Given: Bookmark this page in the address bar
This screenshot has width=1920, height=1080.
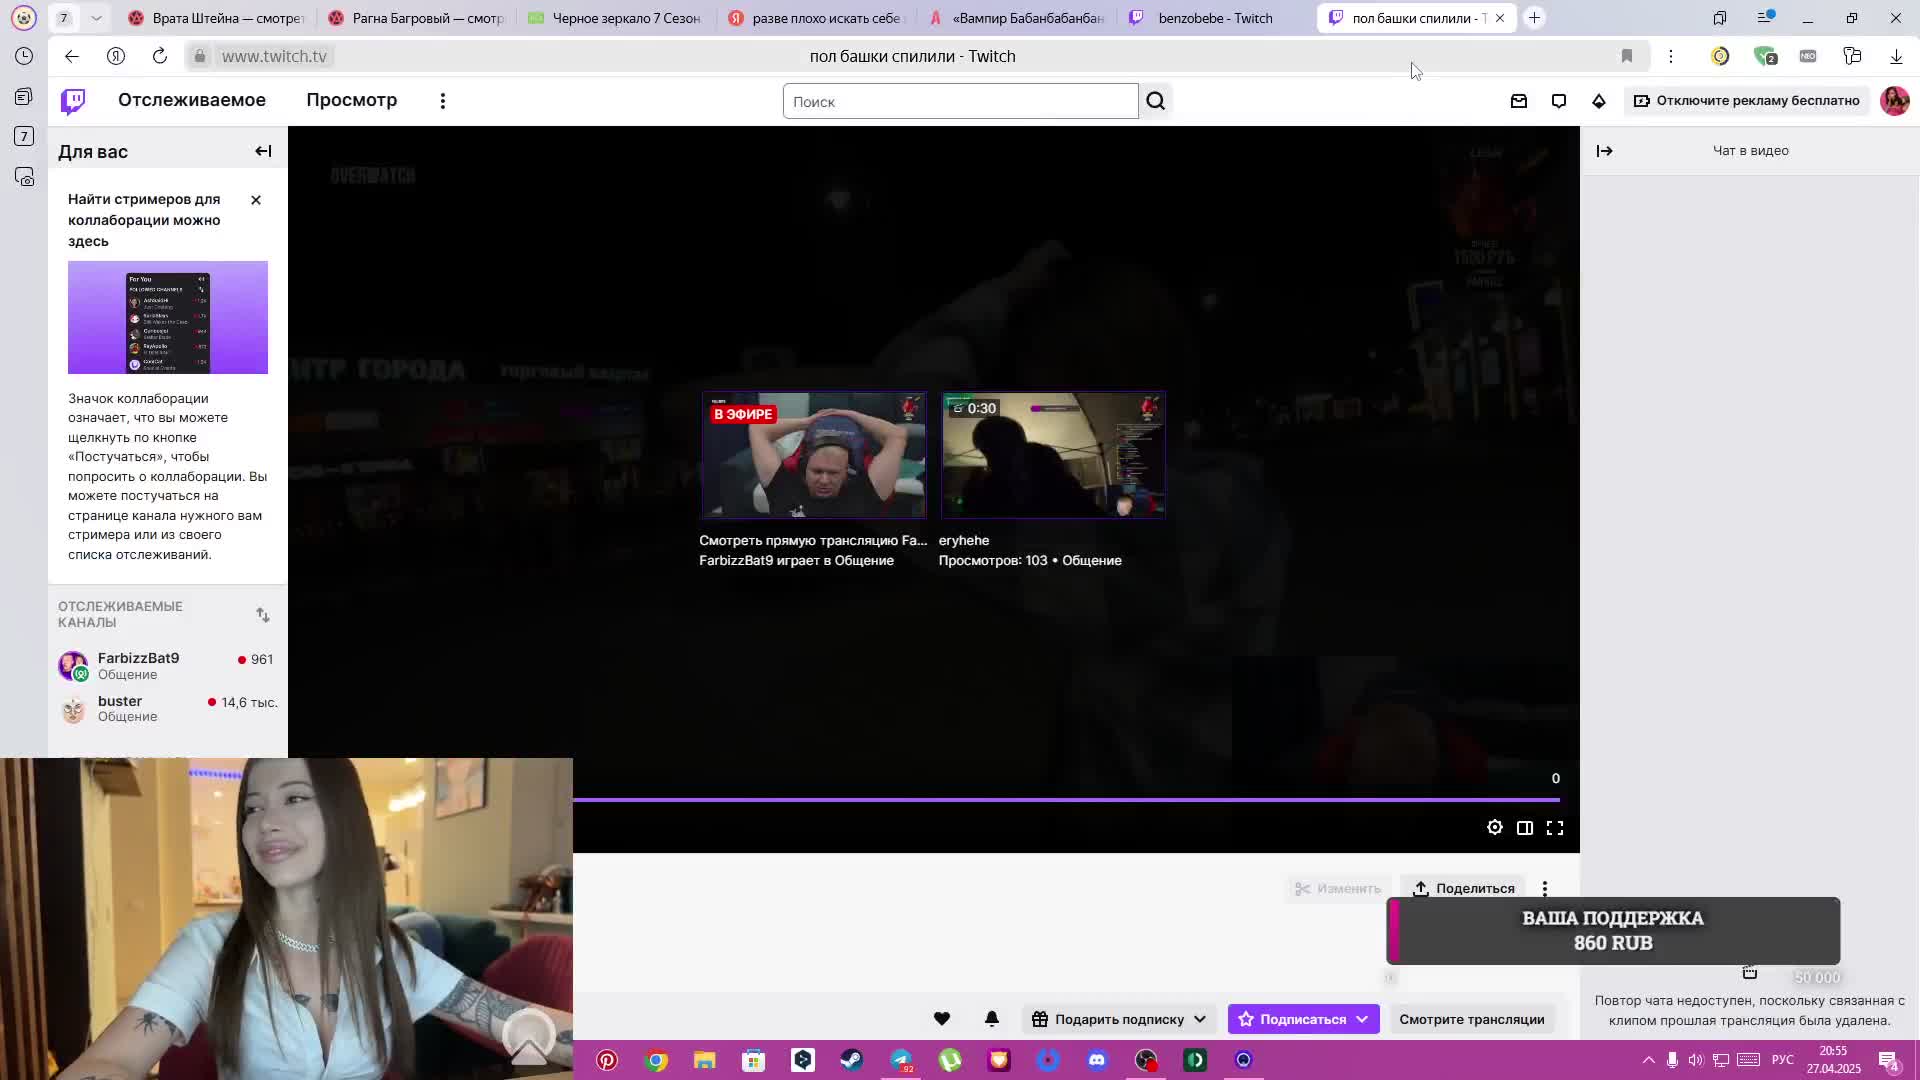Looking at the screenshot, I should pyautogui.click(x=1627, y=57).
